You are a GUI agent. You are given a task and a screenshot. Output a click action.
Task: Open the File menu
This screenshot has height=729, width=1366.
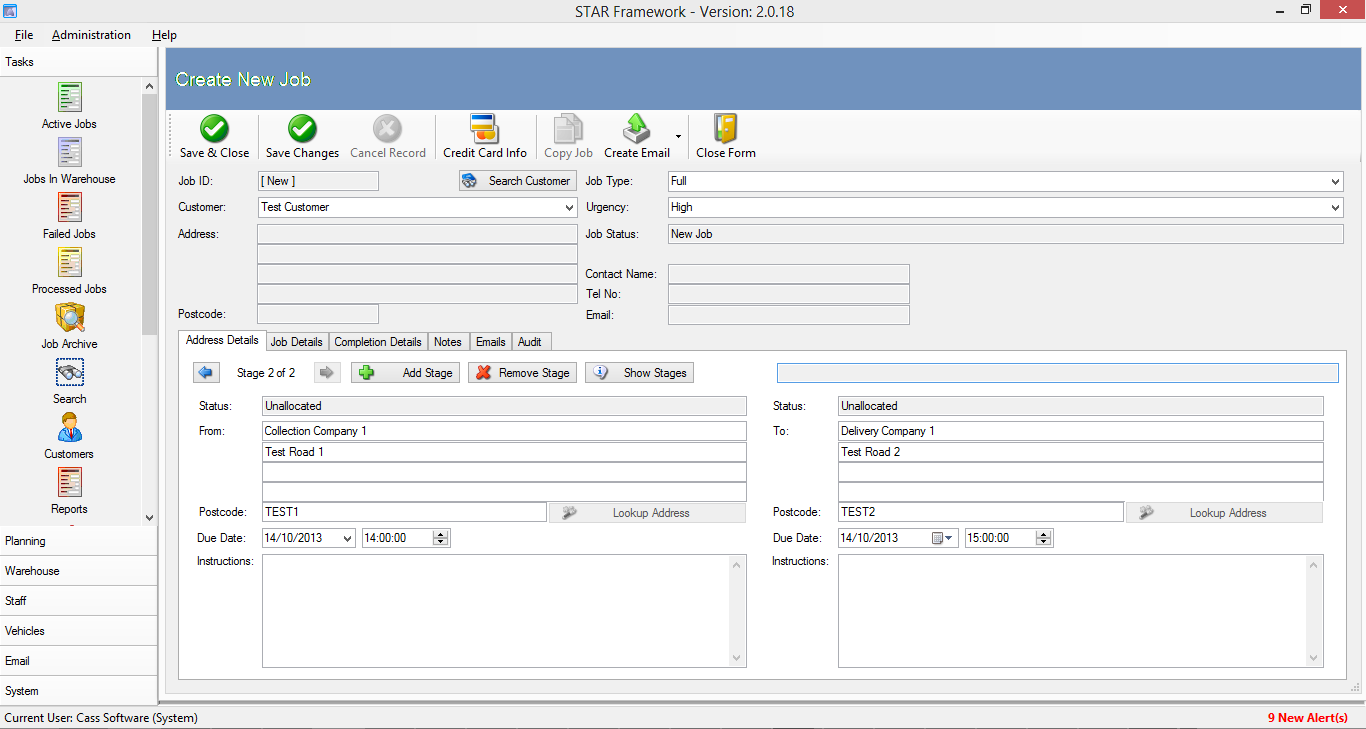point(24,35)
